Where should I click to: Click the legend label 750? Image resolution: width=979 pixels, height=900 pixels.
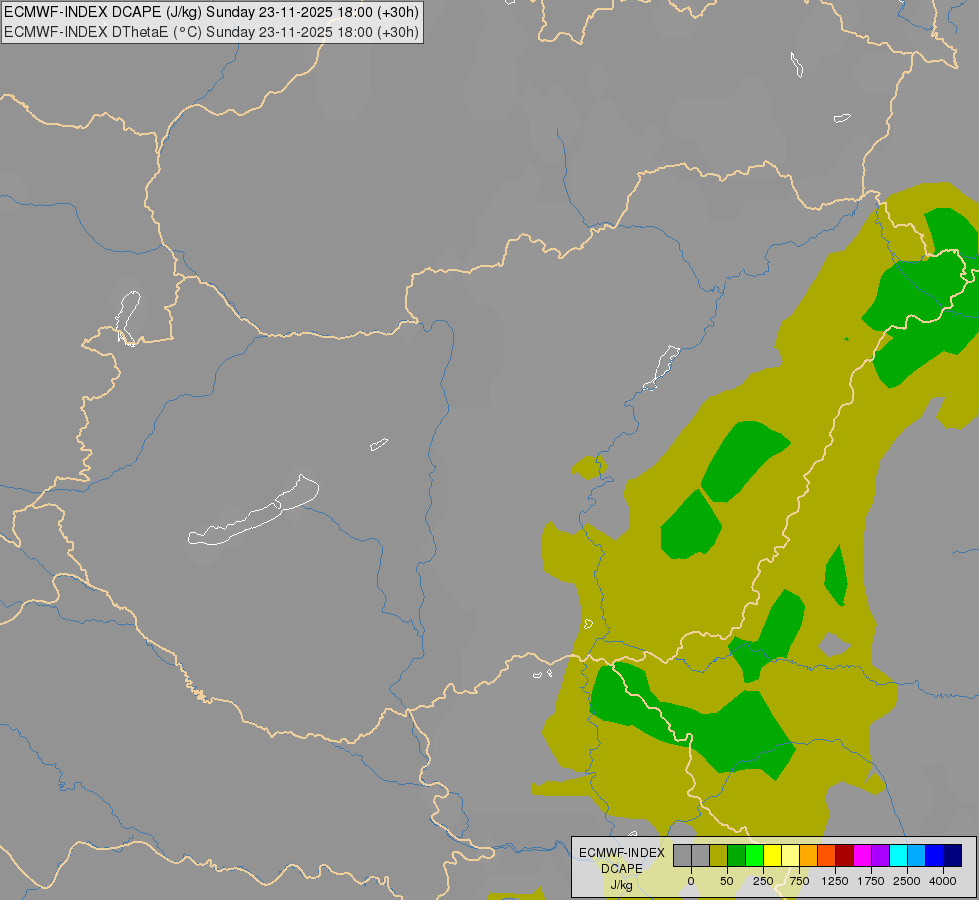click(x=799, y=881)
